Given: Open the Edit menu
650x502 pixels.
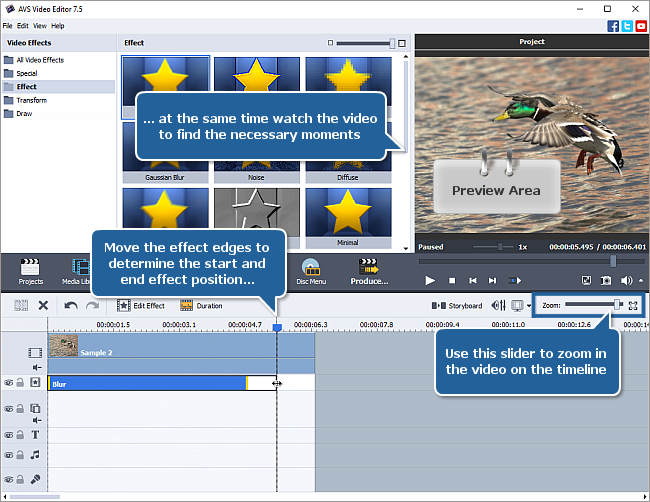Looking at the screenshot, I should (22, 26).
